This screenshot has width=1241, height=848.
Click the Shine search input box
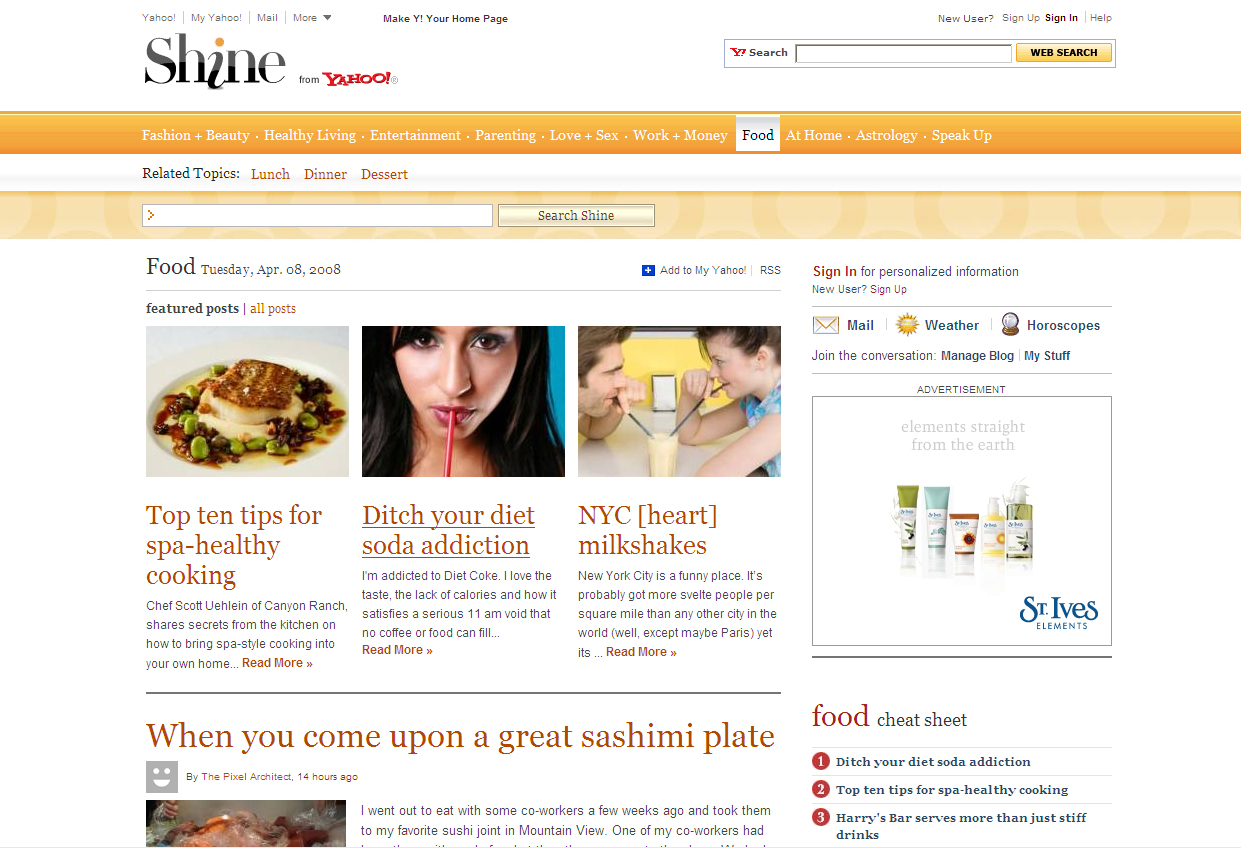(x=318, y=215)
